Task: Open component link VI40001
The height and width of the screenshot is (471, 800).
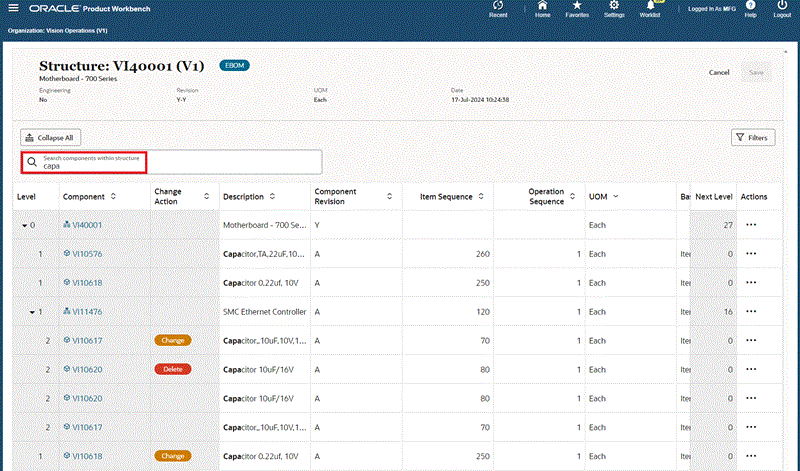Action: tap(87, 225)
